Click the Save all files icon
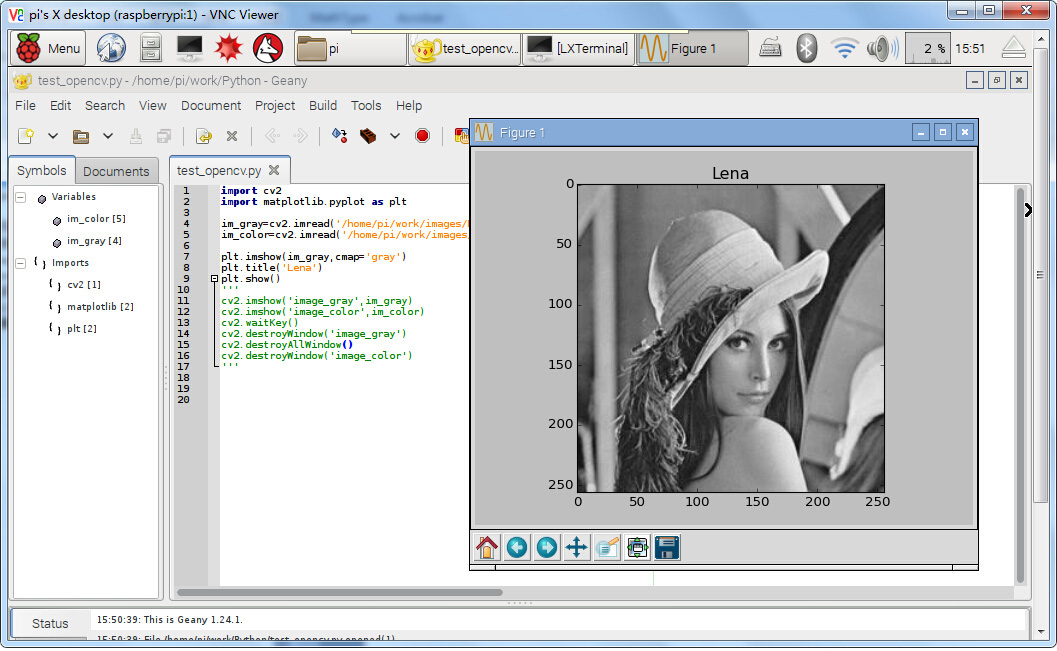Screen dimensions: 1057x651 coord(164,136)
